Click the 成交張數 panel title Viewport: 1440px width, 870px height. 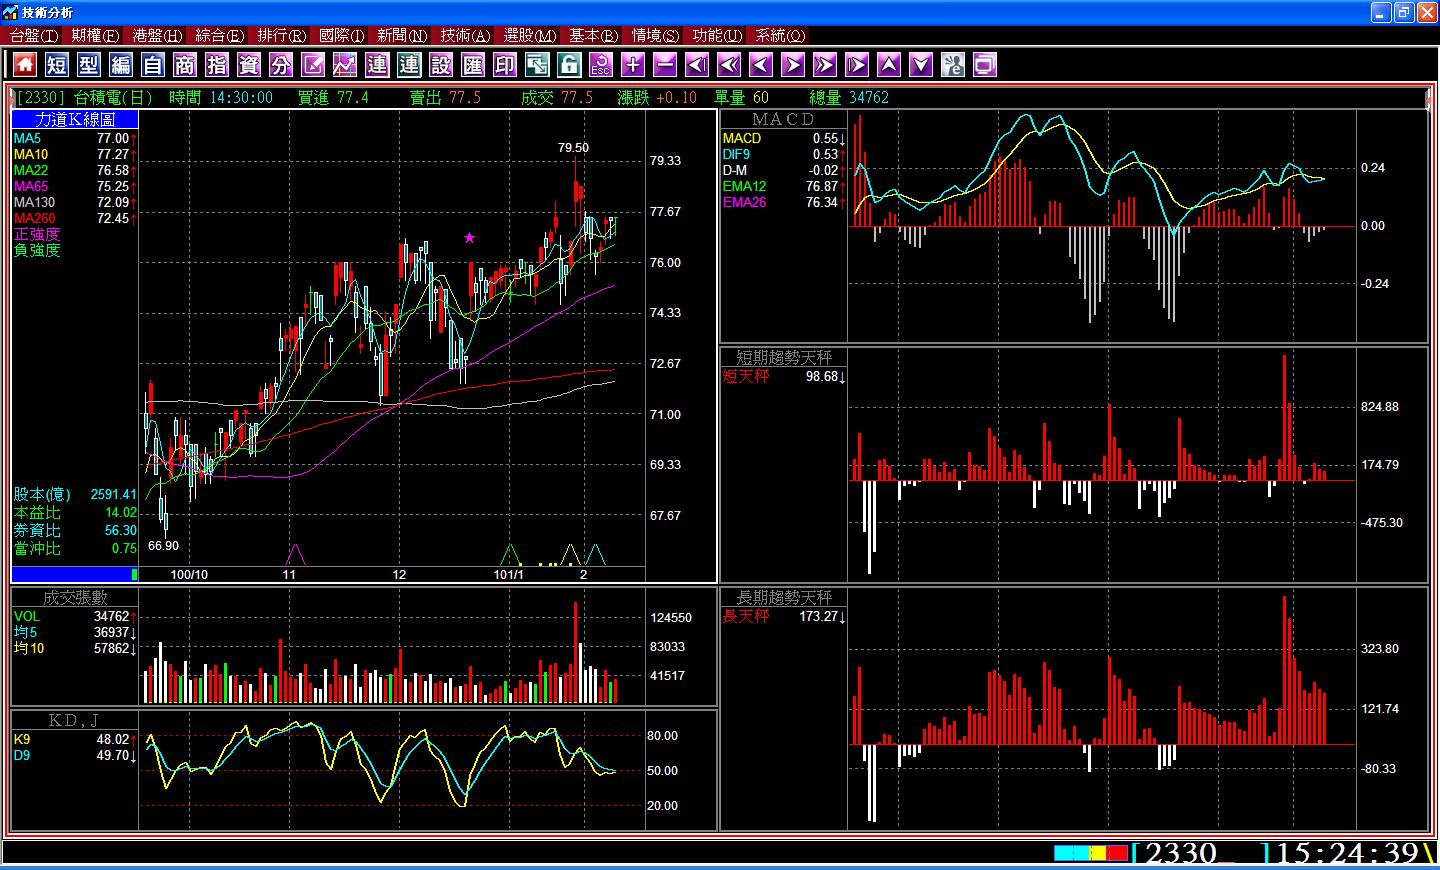75,597
